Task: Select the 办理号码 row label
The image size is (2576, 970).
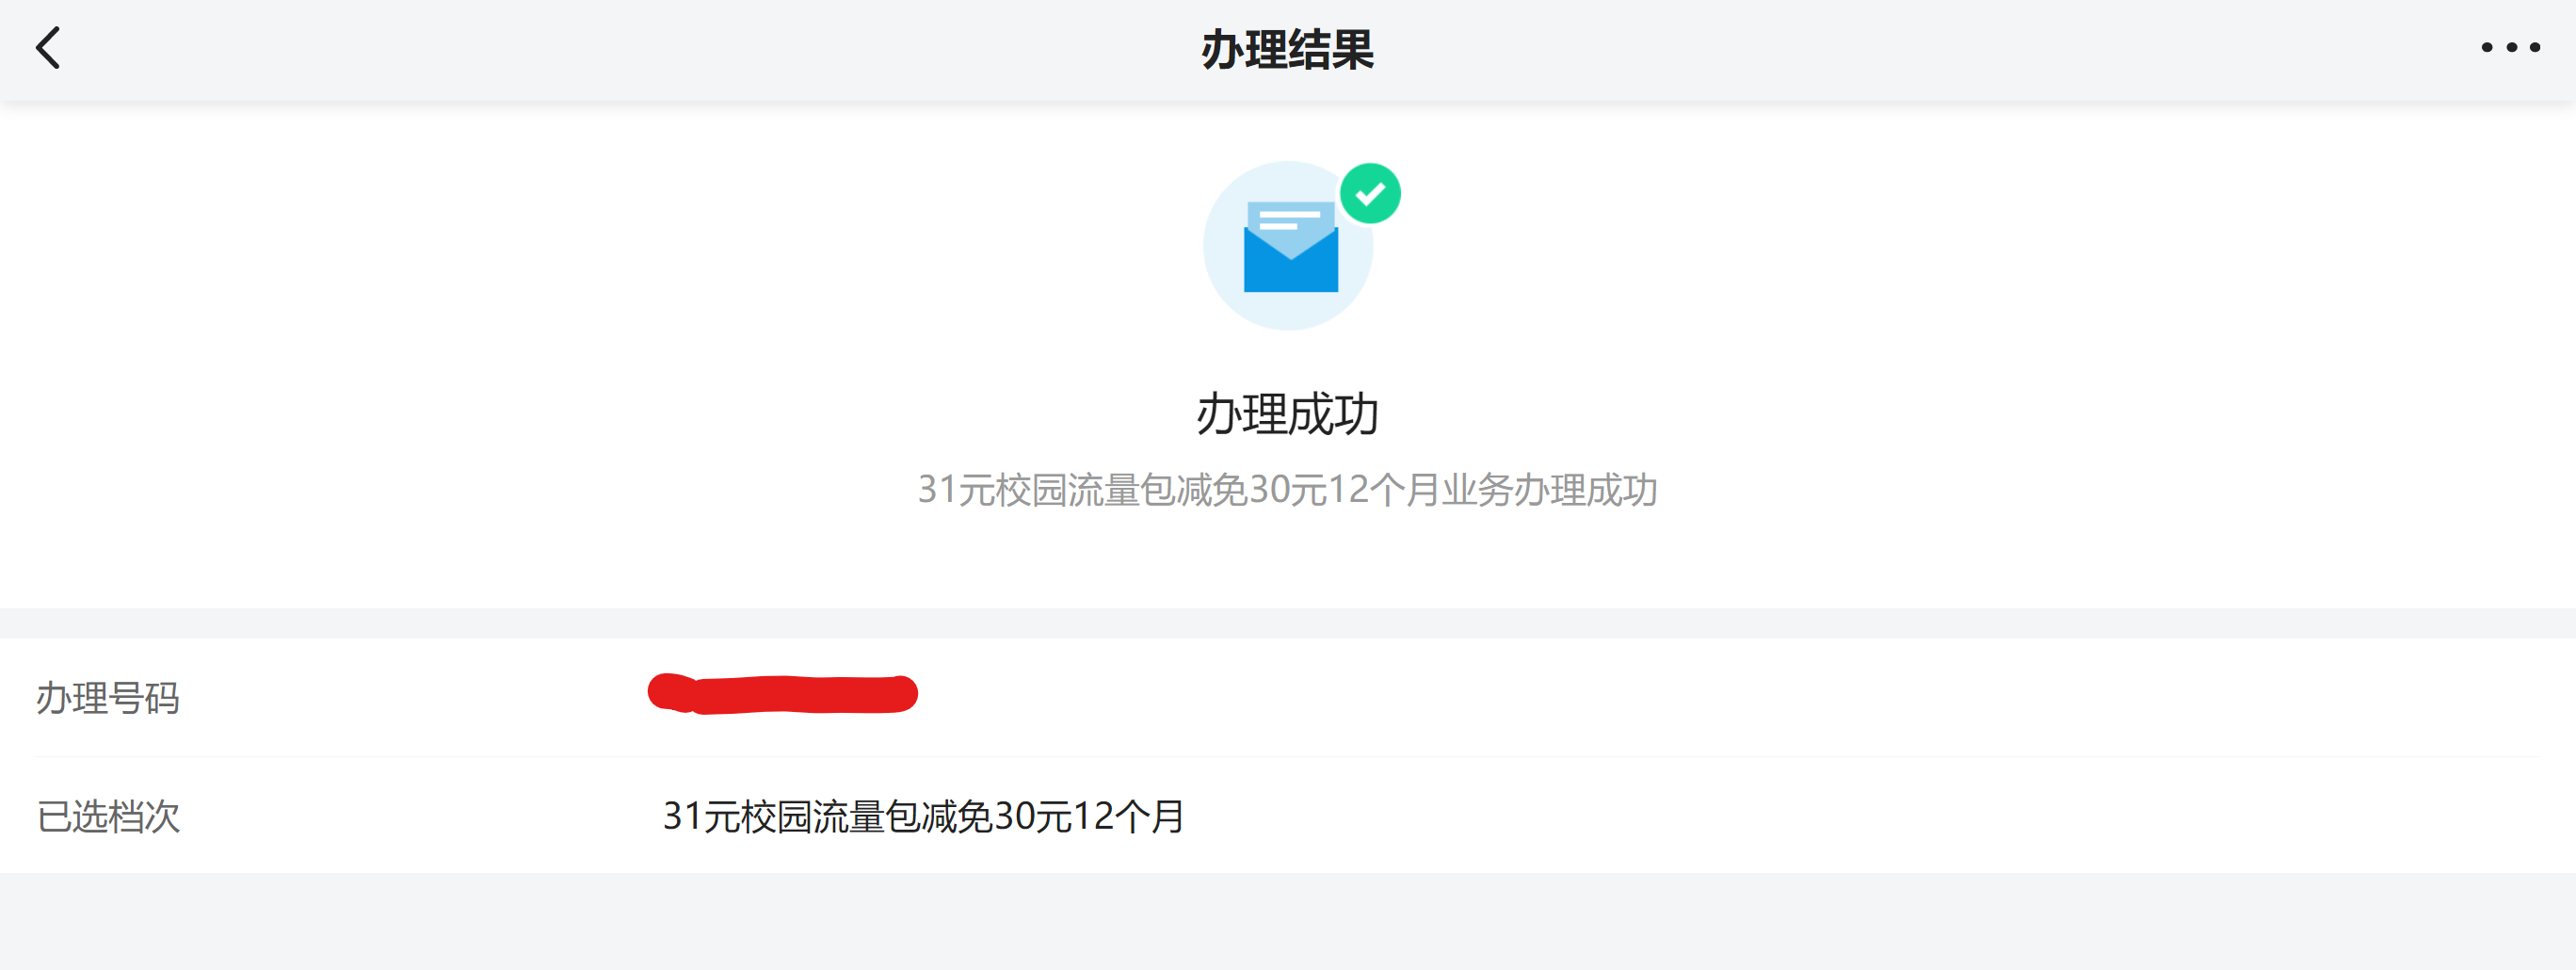Action: 108,698
